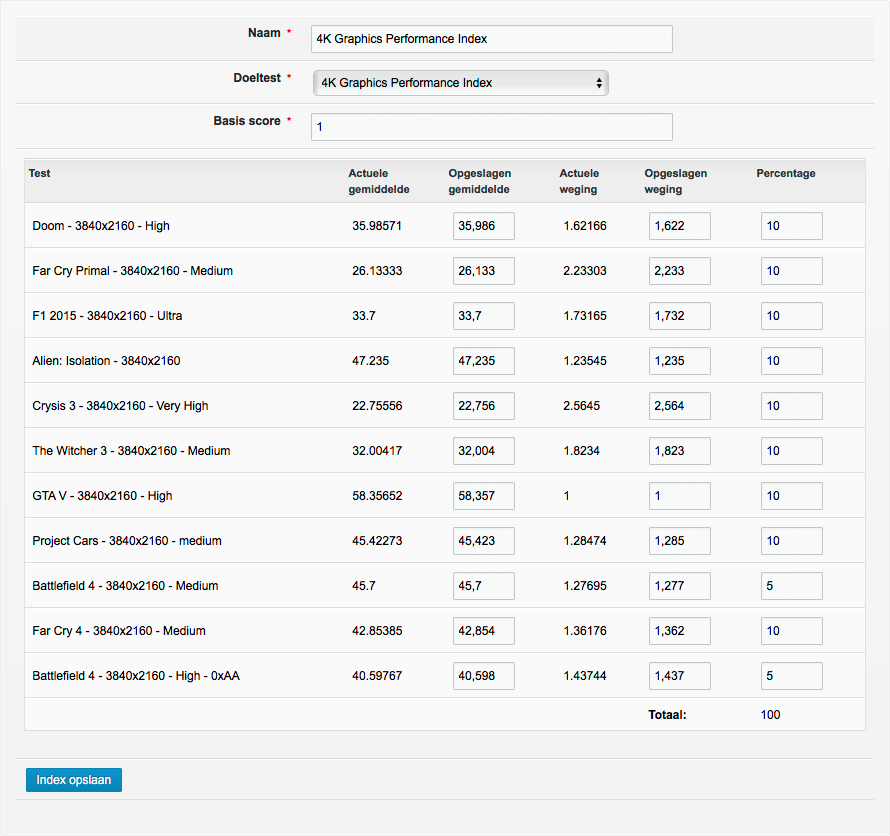This screenshot has width=890, height=836.
Task: Edit Battlefield 4 High 0xAA percentage
Action: [x=791, y=676]
